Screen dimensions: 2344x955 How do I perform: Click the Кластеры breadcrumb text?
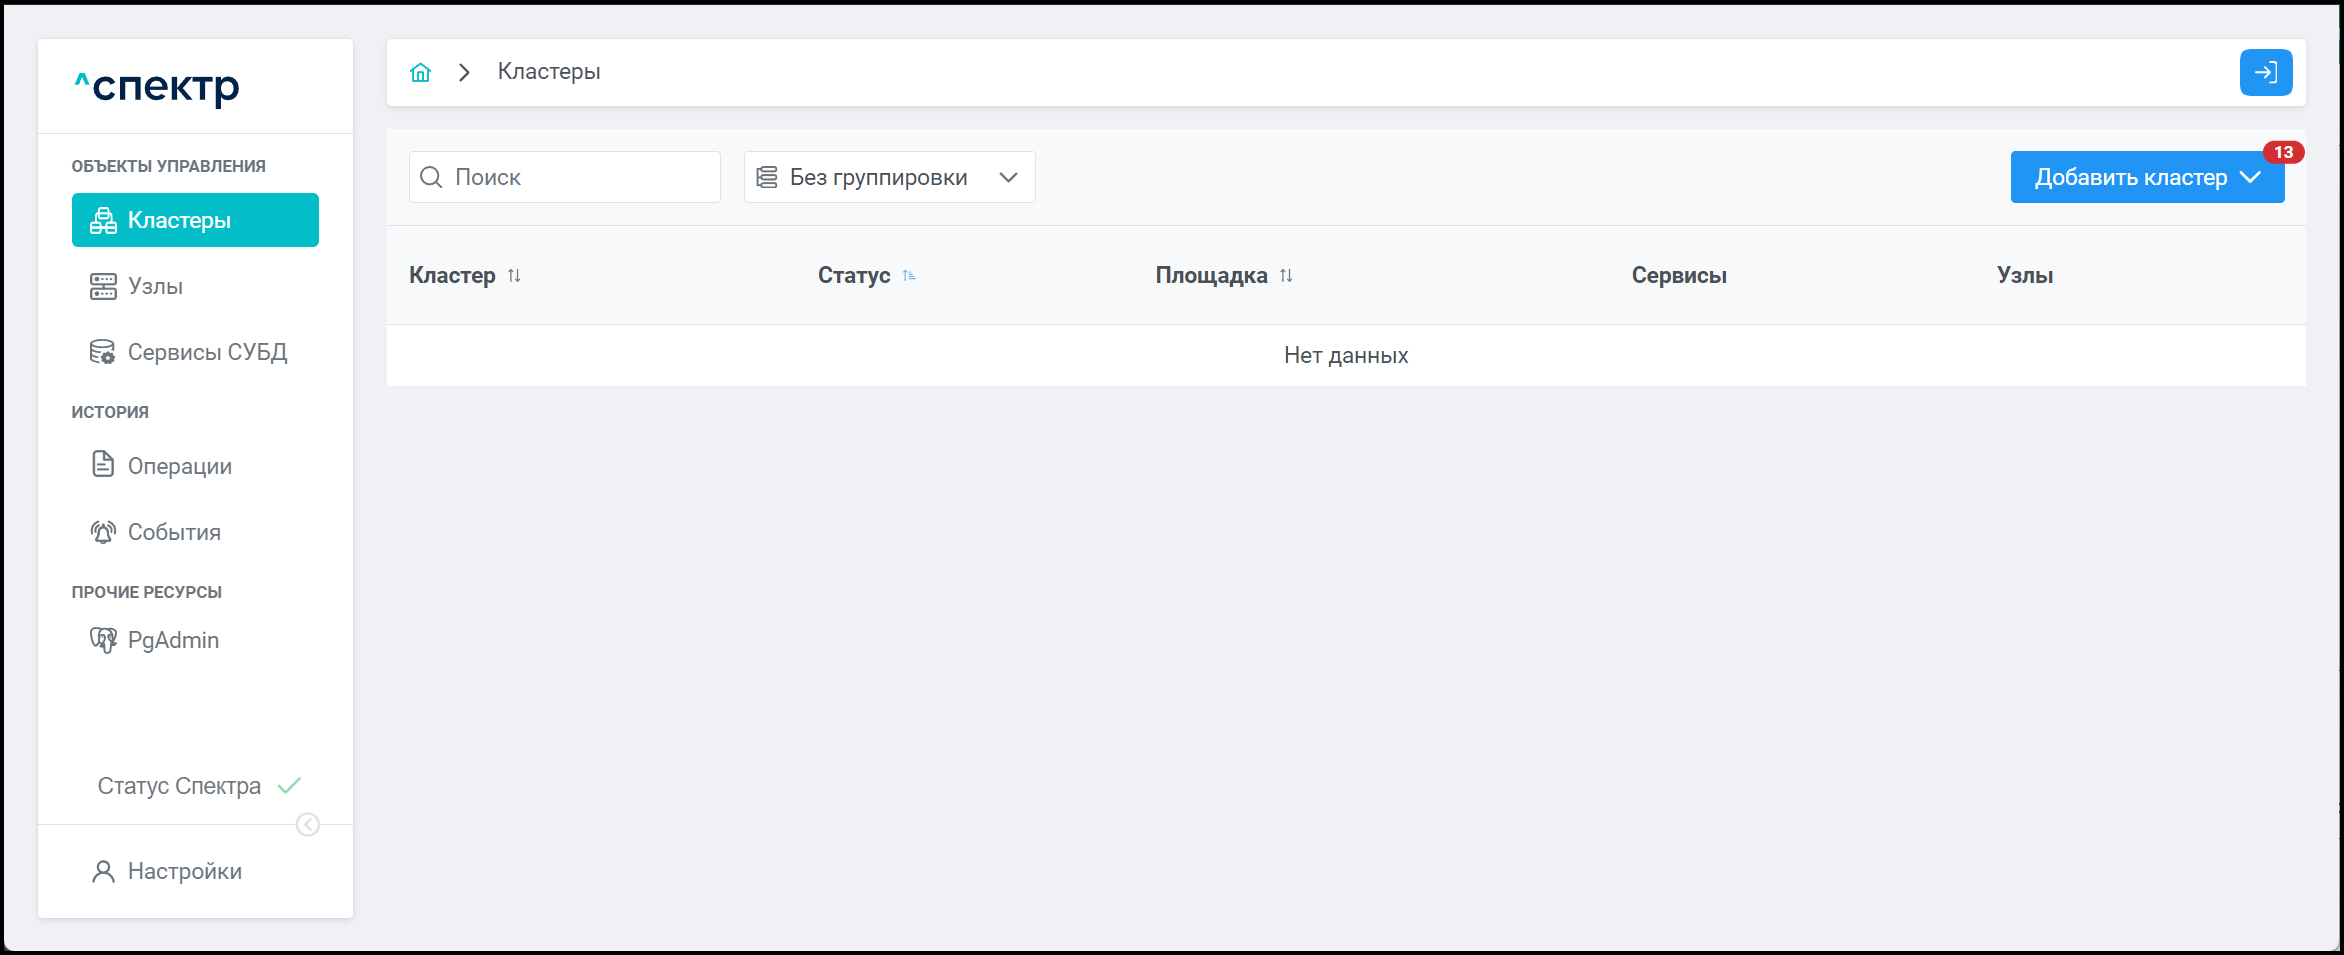click(549, 72)
